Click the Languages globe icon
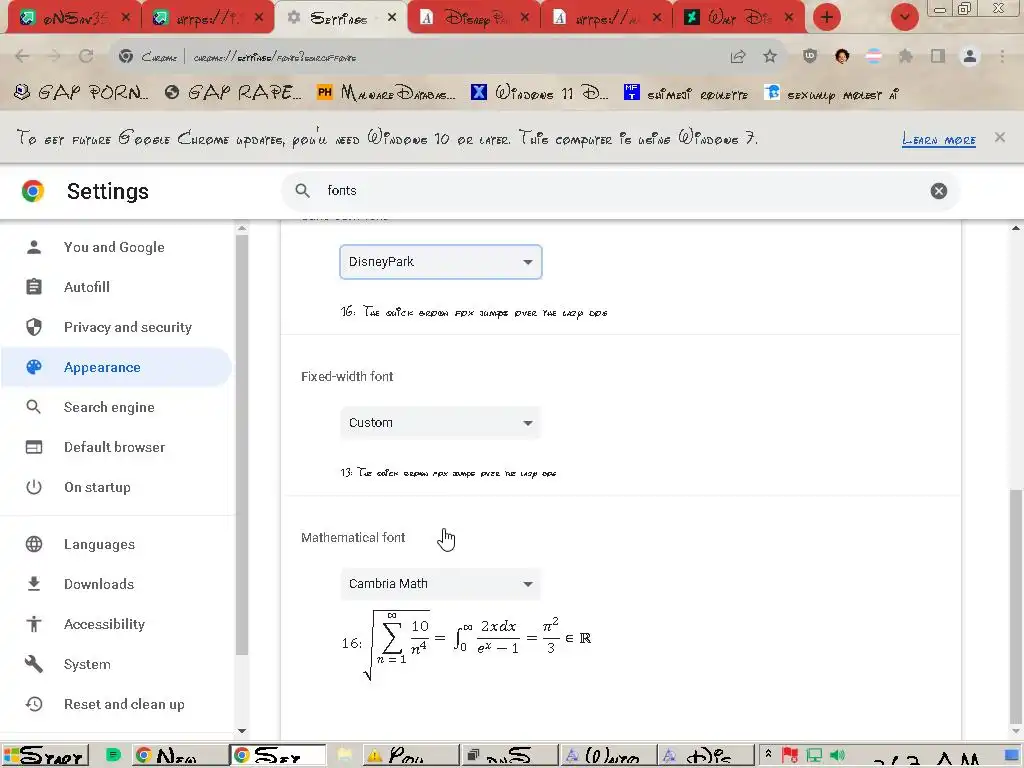 (x=34, y=544)
